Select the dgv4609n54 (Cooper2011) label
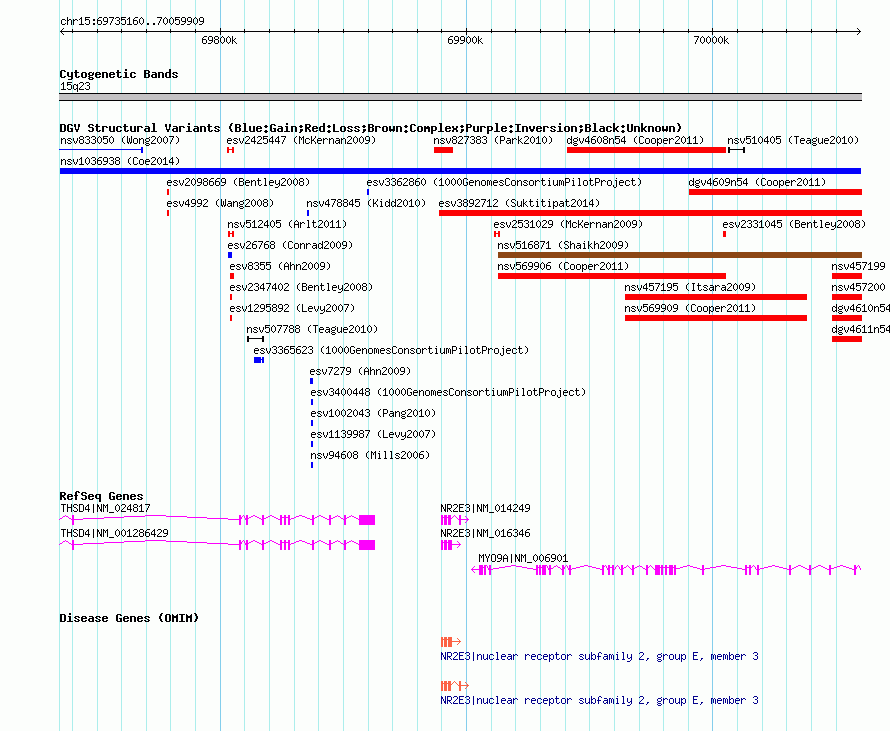Image resolution: width=890 pixels, height=731 pixels. point(757,182)
